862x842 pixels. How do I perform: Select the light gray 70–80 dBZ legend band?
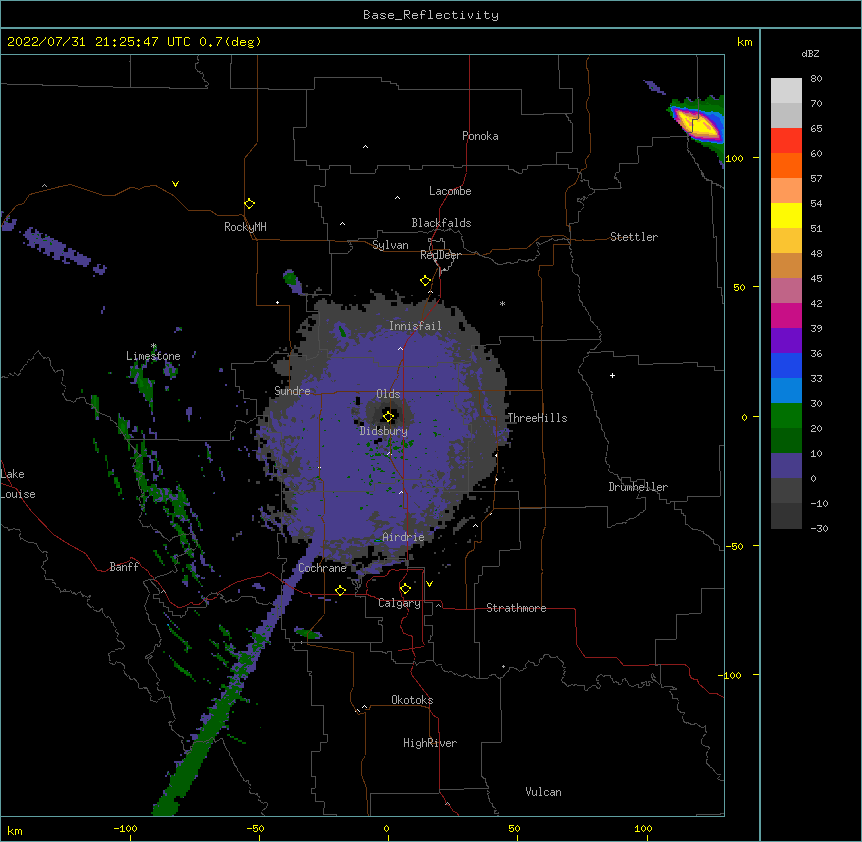click(786, 91)
